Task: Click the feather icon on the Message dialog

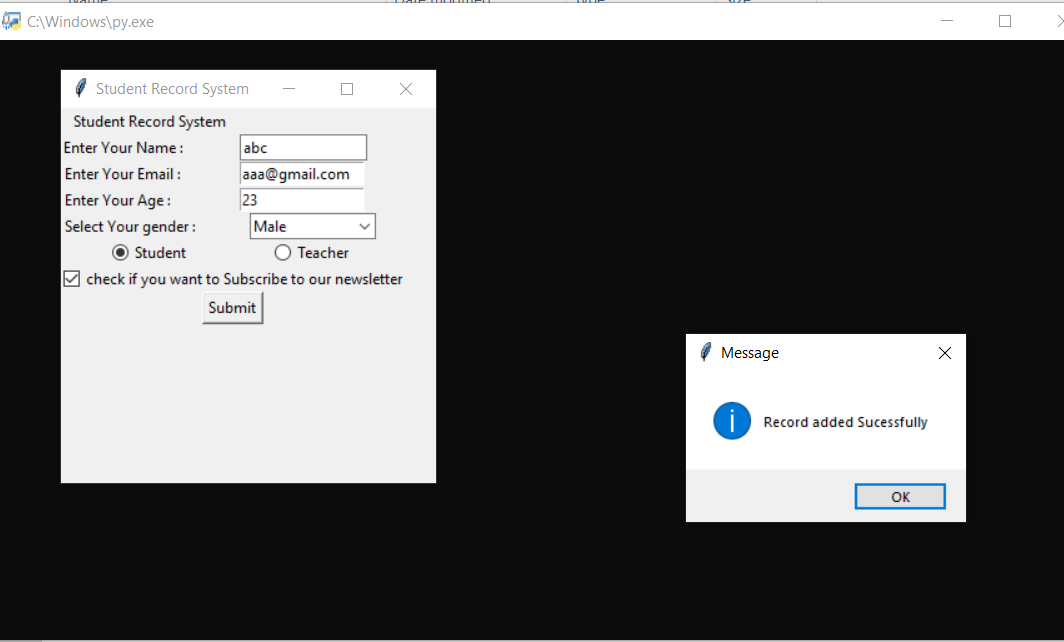Action: [706, 352]
